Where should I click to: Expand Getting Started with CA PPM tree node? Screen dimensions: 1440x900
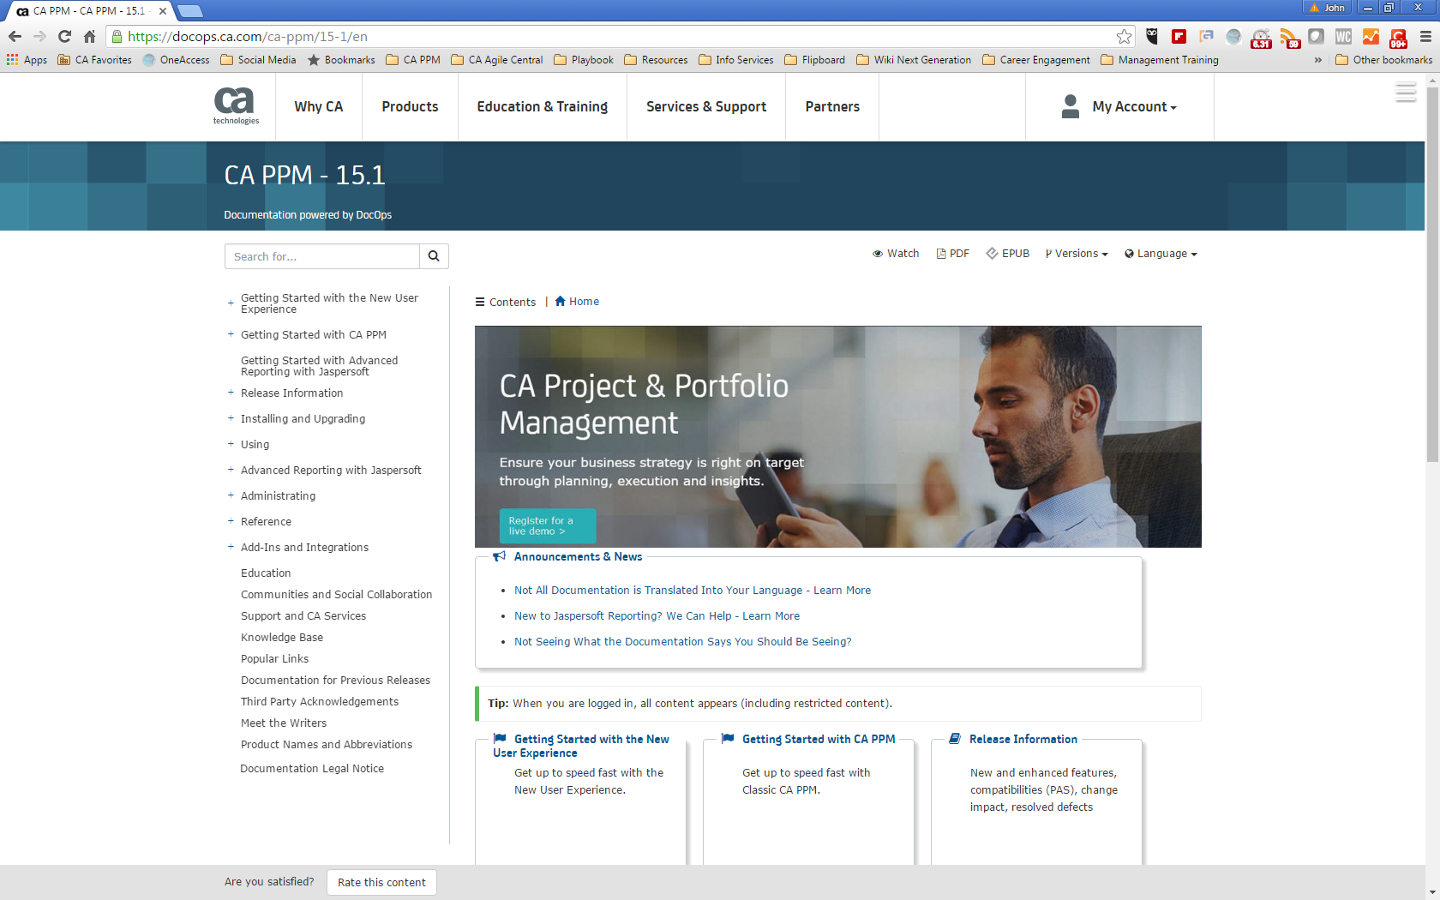point(231,335)
